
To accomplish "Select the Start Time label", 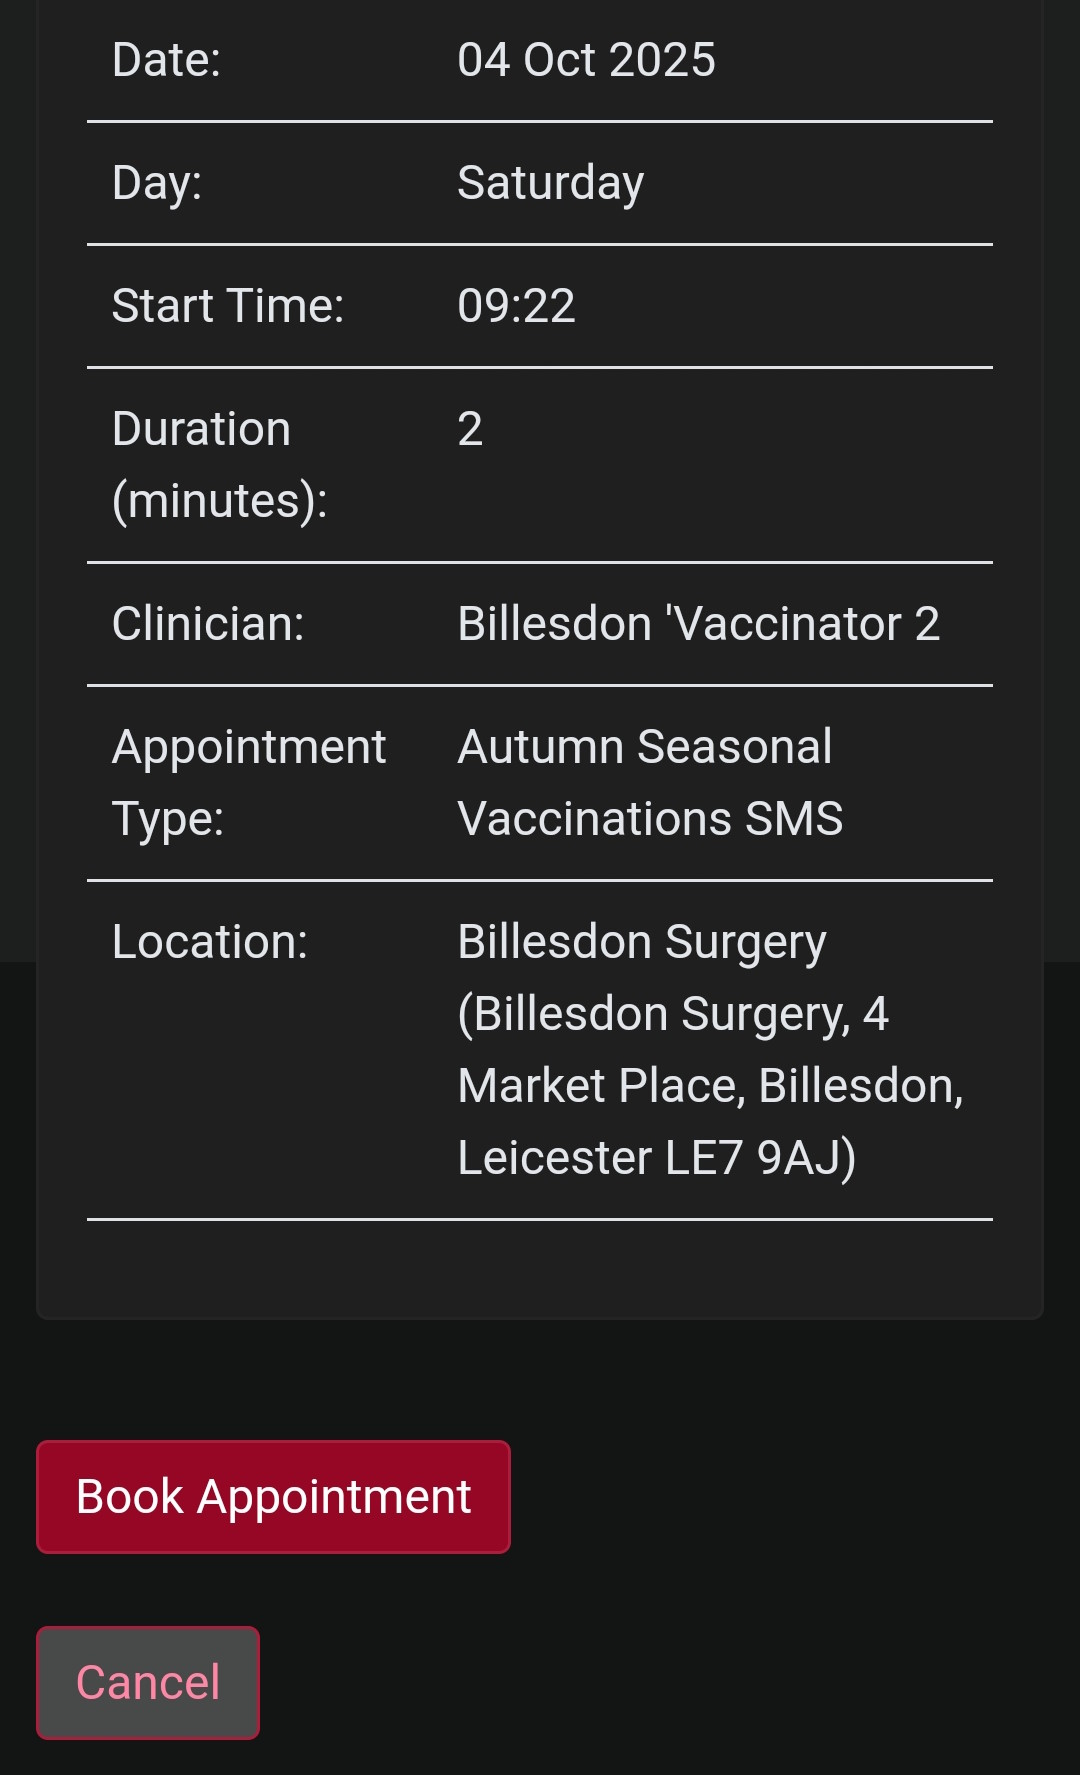I will pyautogui.click(x=228, y=306).
